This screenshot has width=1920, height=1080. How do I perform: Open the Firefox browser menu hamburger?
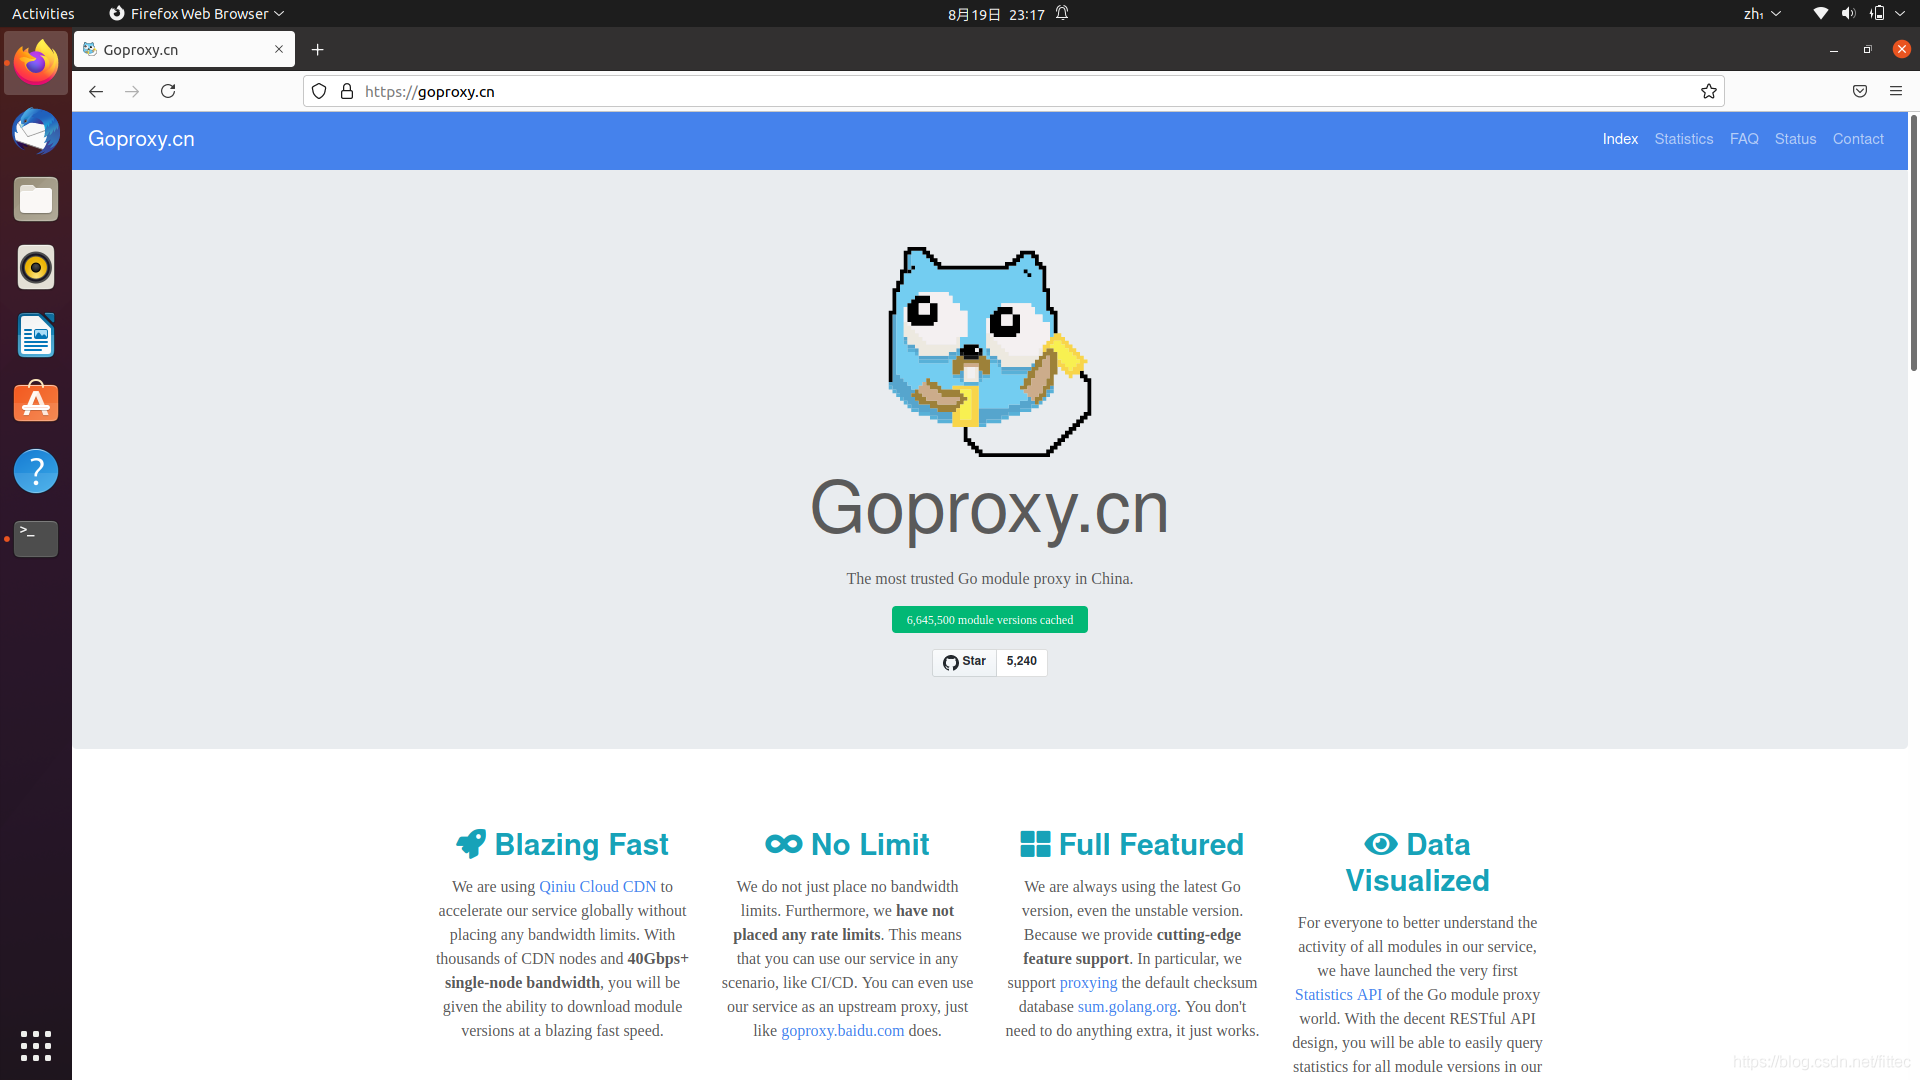(1895, 90)
